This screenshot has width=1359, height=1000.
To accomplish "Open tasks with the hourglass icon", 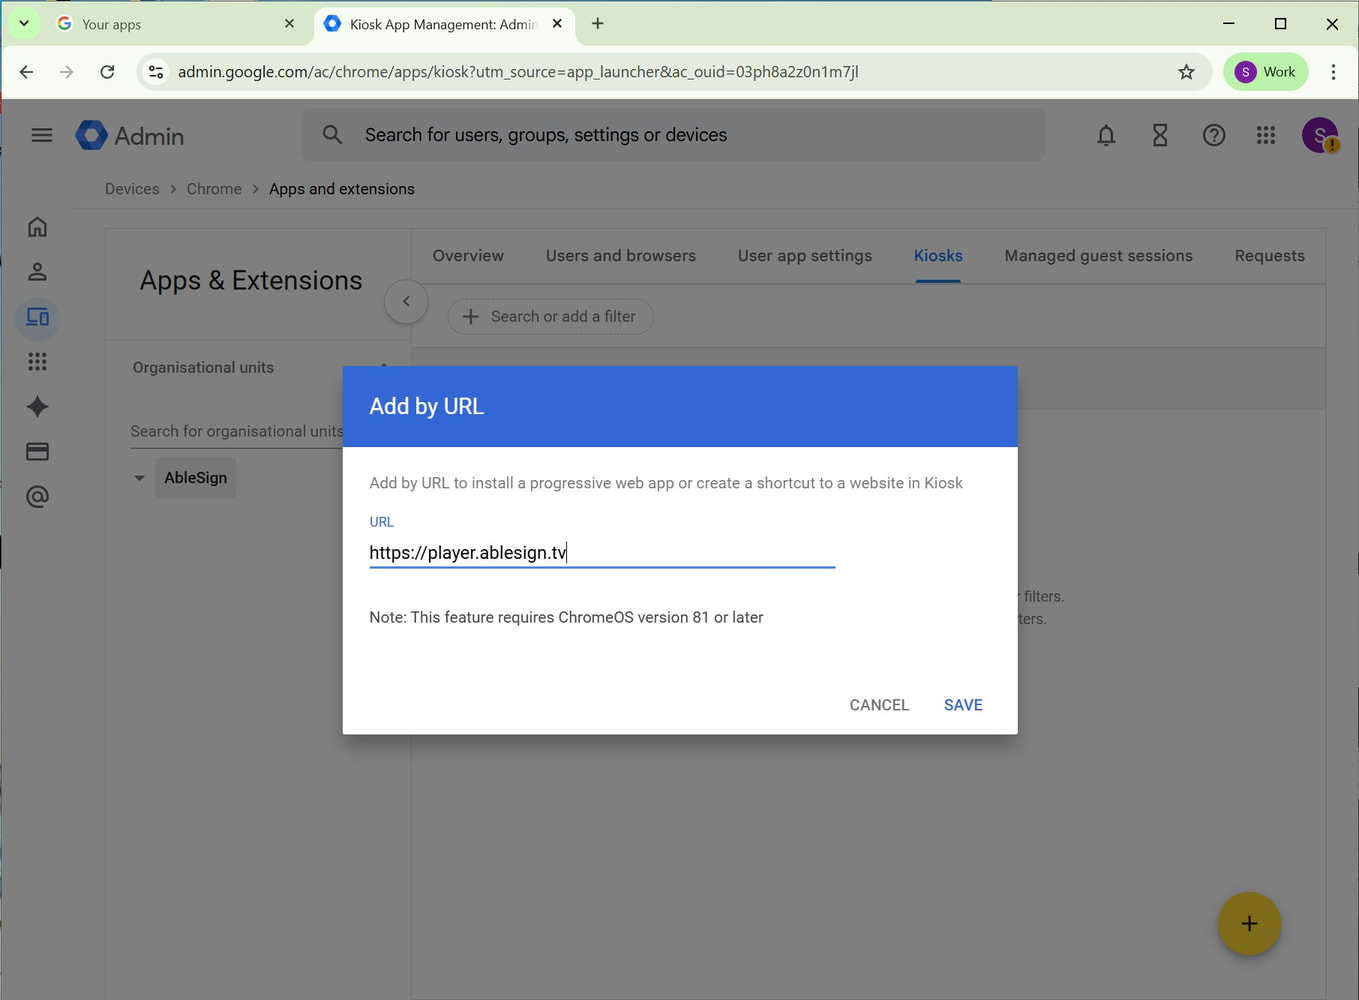I will click(1160, 135).
